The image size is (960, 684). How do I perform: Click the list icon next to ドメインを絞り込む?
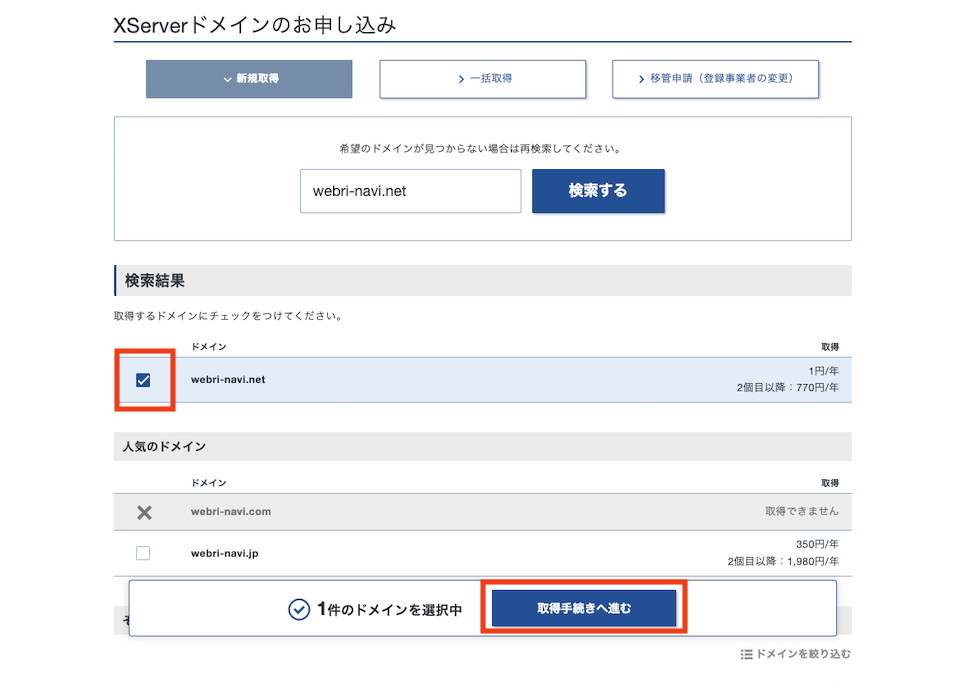[746, 655]
